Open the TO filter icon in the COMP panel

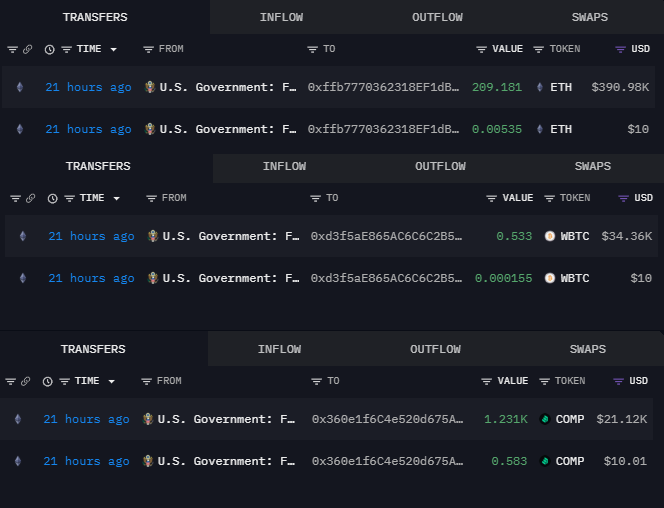(x=316, y=382)
